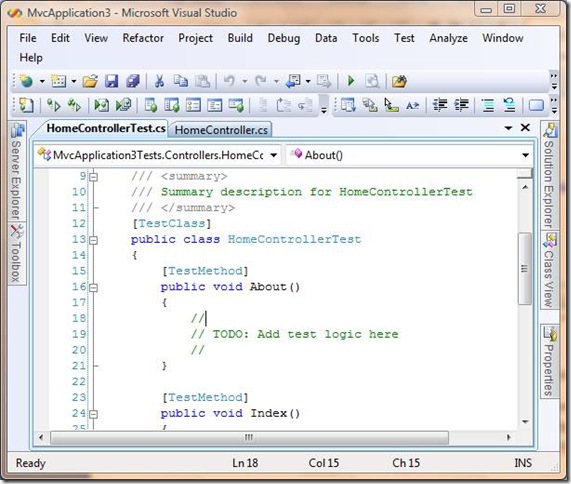Decrease the line indent

coord(440,106)
